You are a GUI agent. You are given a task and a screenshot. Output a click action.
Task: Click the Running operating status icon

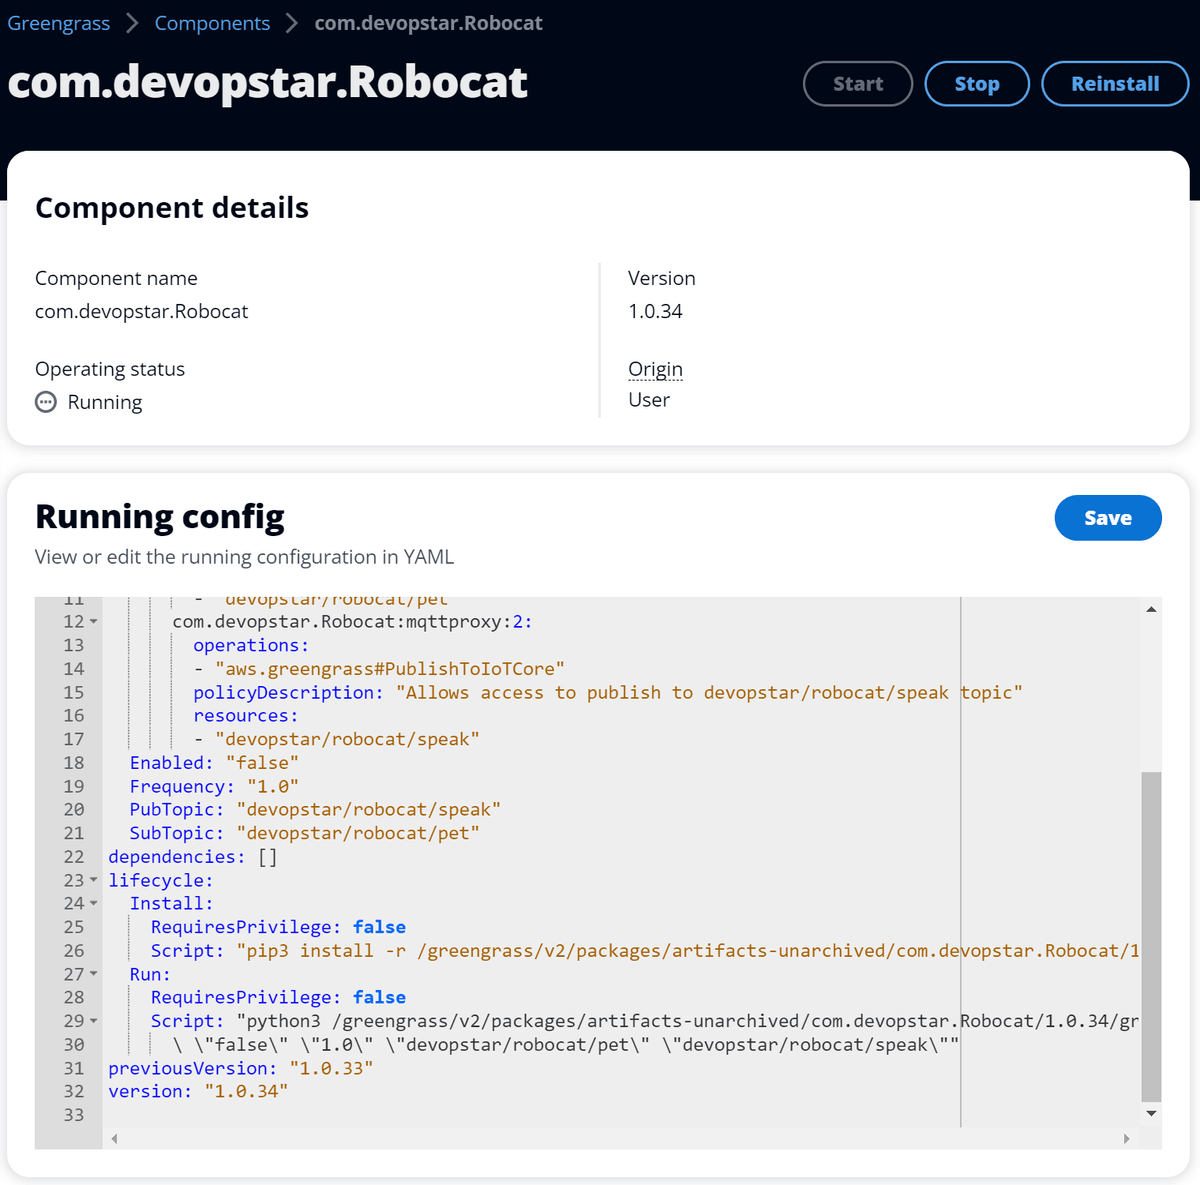[45, 401]
